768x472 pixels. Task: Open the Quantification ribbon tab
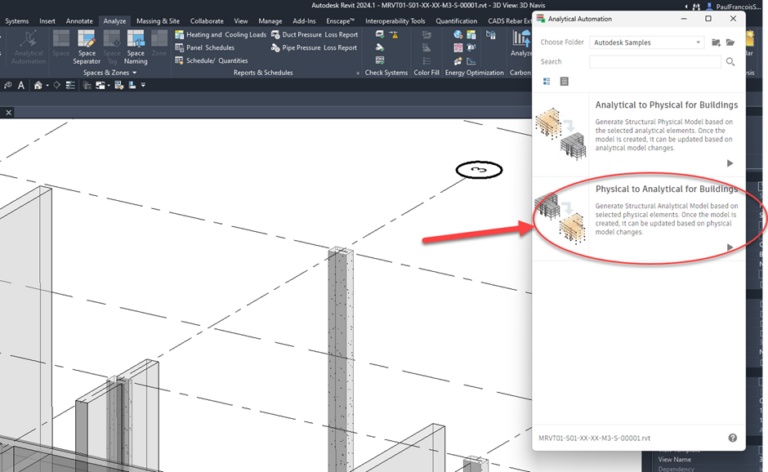(456, 21)
